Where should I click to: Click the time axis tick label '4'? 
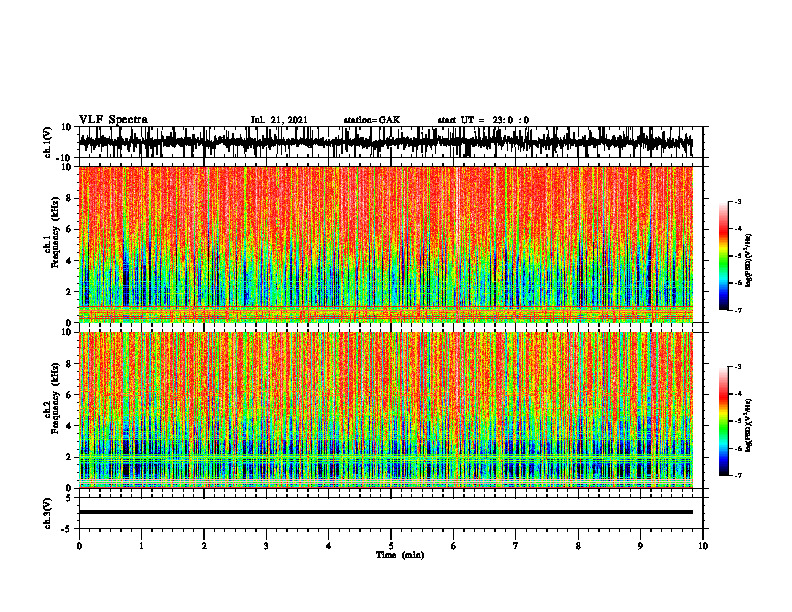[329, 546]
